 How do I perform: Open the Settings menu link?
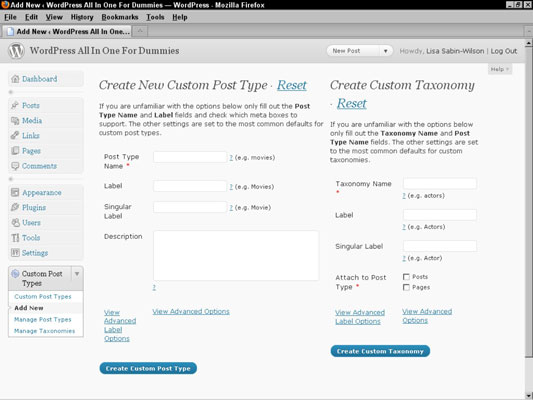35,253
